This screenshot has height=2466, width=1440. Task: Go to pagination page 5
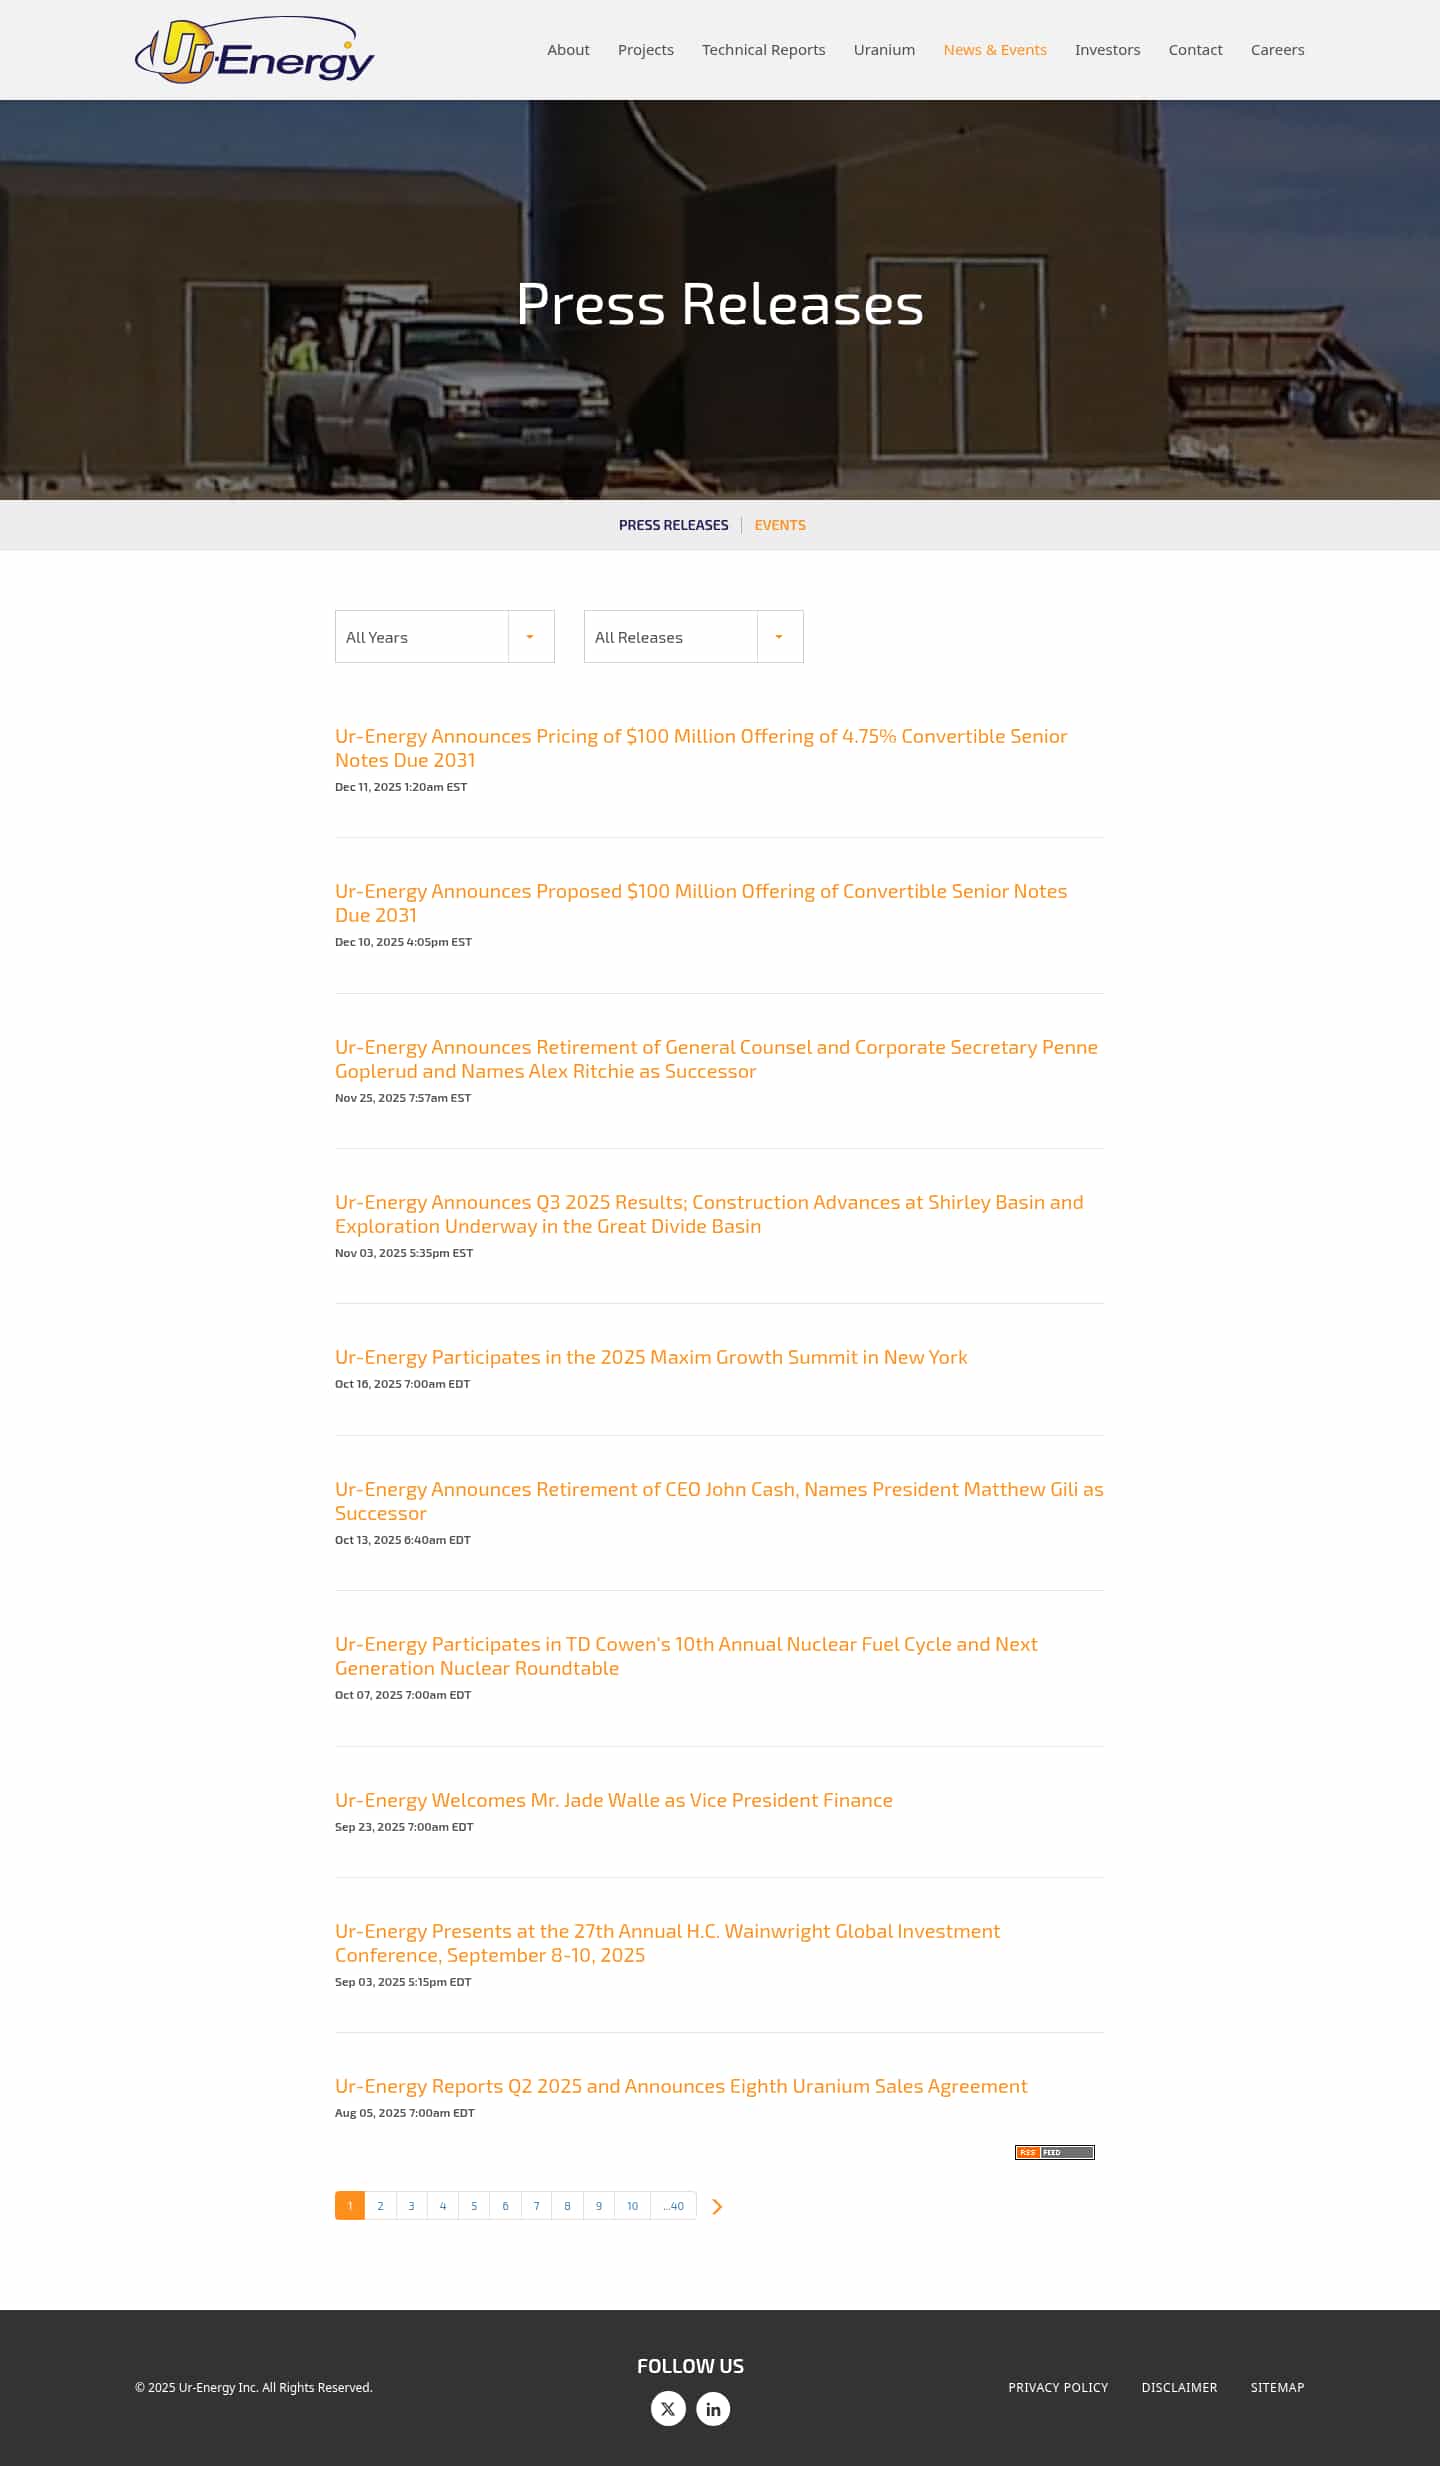point(474,2206)
